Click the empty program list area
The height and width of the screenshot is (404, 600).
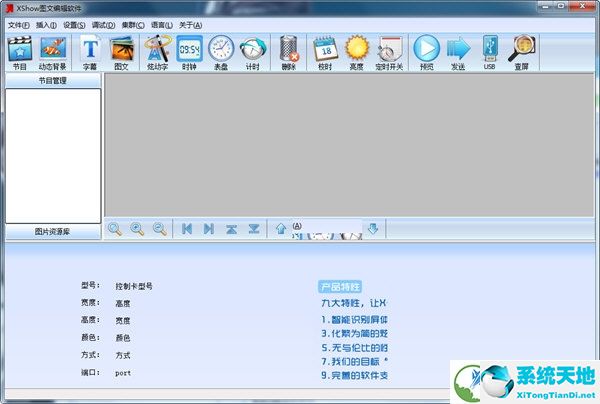(x=53, y=156)
